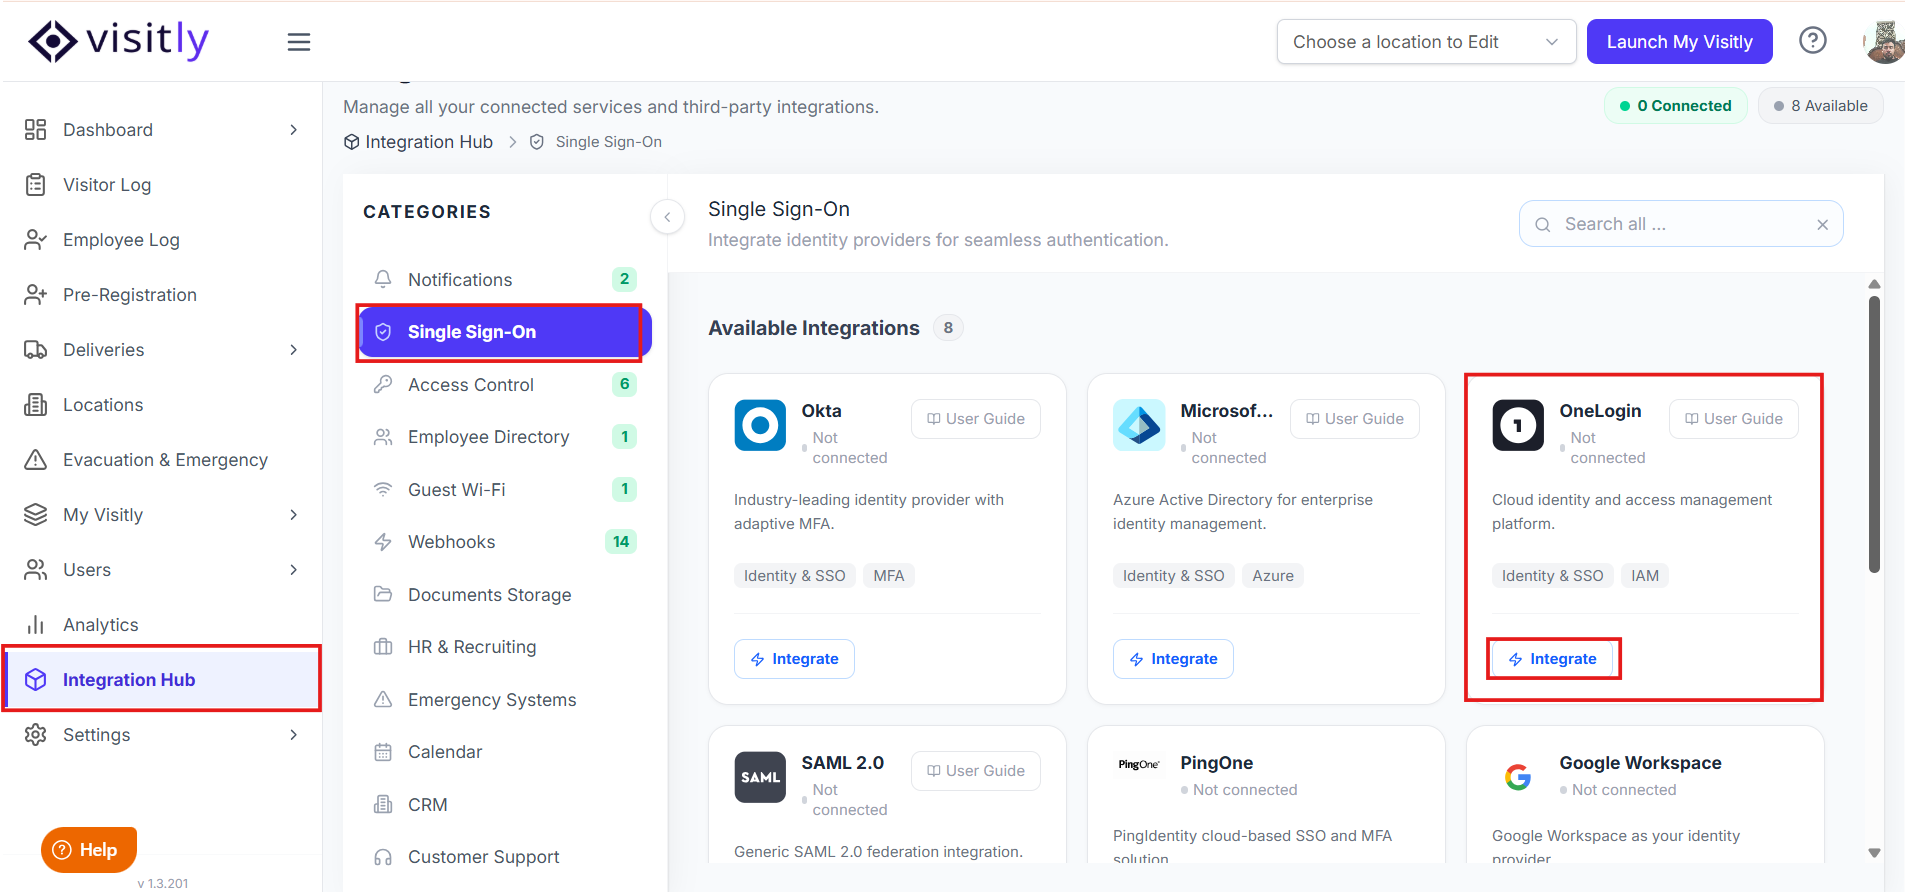Click the integrations list scrollbar thumb
Viewport: 1905px width, 892px height.
pyautogui.click(x=1874, y=434)
